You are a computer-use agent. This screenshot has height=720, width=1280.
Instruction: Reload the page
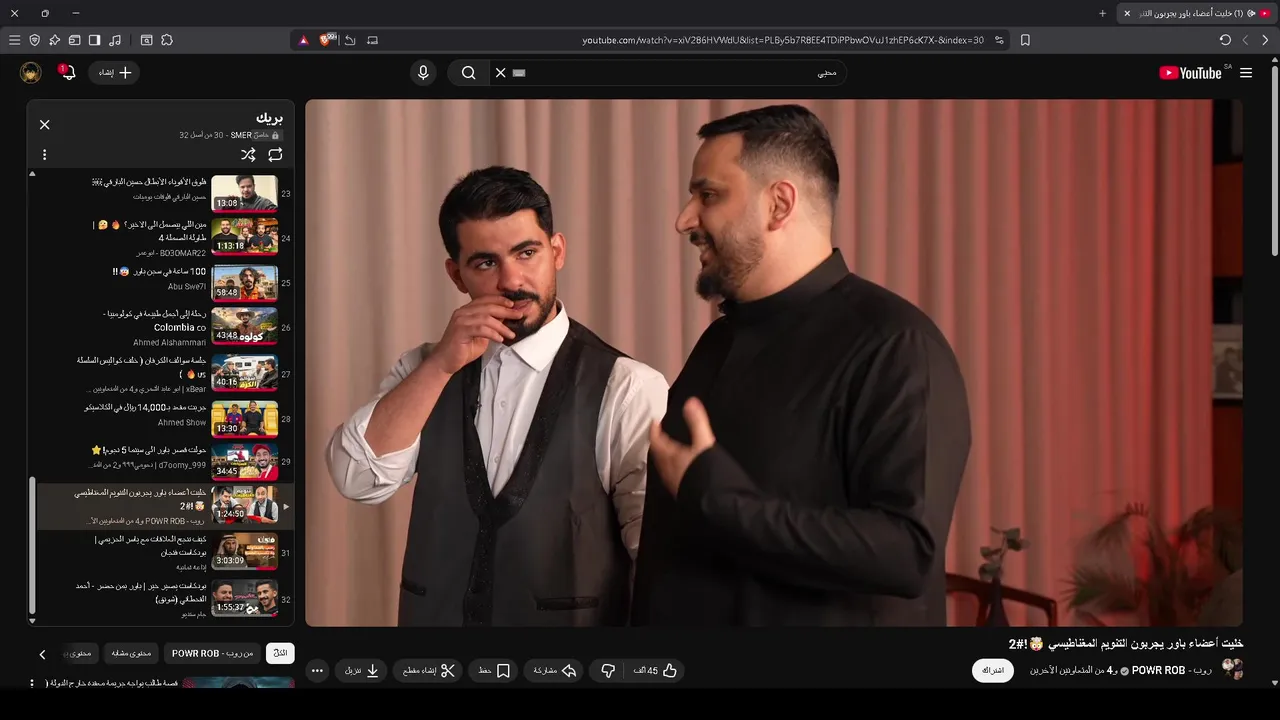pos(1225,40)
